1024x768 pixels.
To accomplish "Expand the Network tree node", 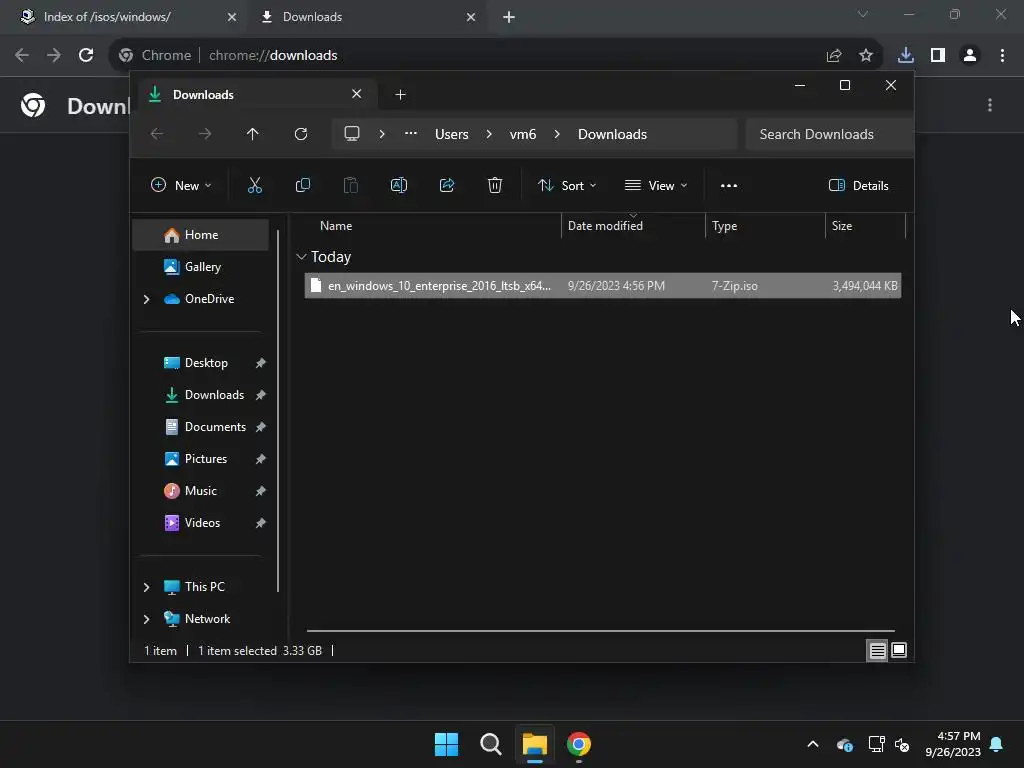I will click(x=146, y=619).
